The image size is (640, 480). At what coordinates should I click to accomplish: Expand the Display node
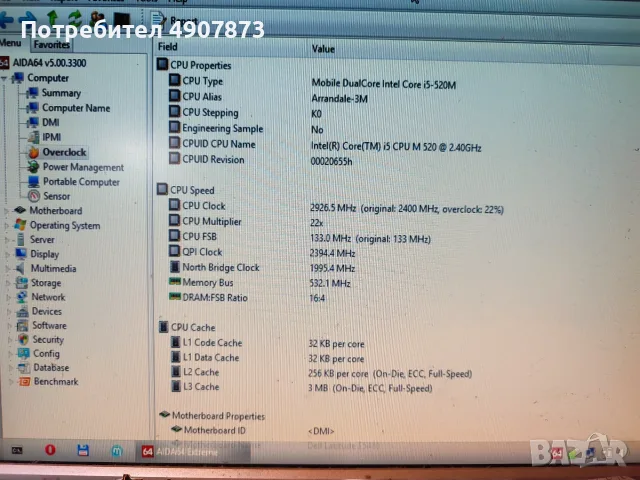tap(7, 254)
